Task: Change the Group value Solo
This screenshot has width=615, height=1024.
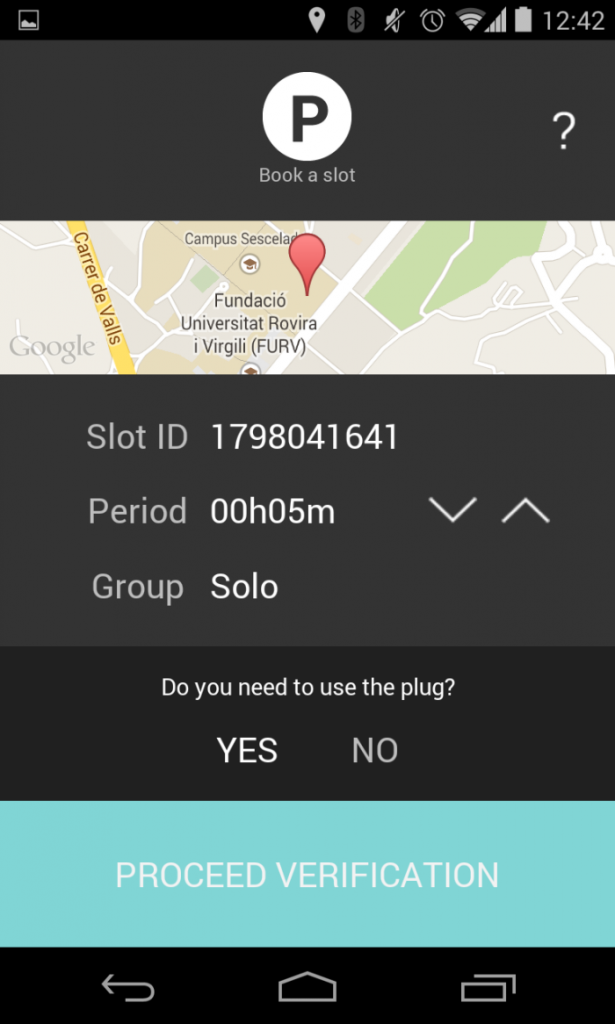Action: [244, 587]
